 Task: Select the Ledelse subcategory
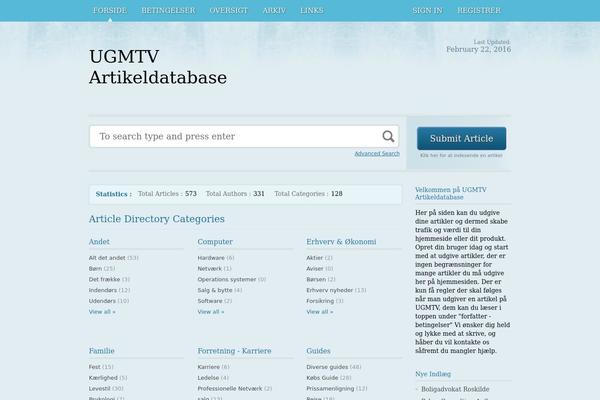coord(208,378)
